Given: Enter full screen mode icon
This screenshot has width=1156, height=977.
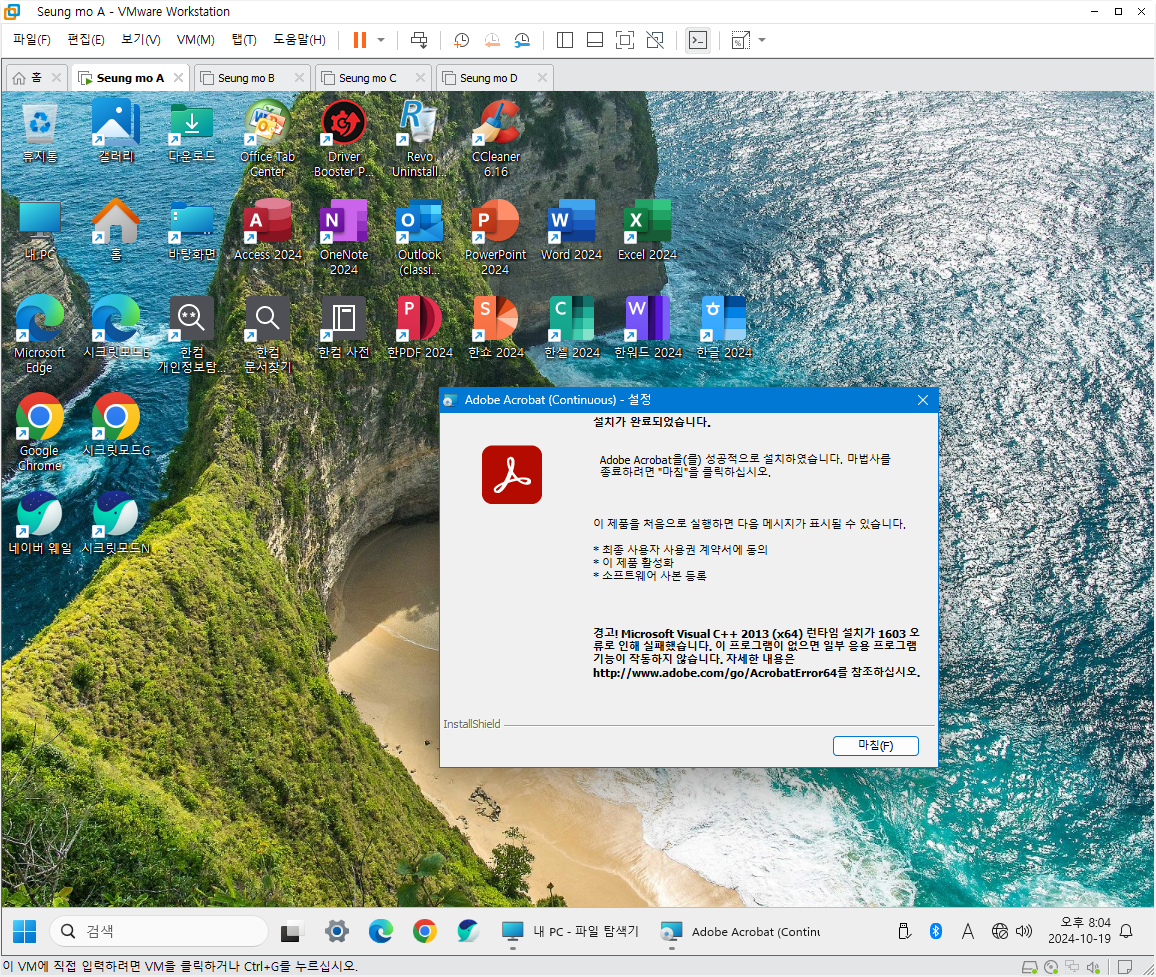Looking at the screenshot, I should 624,40.
